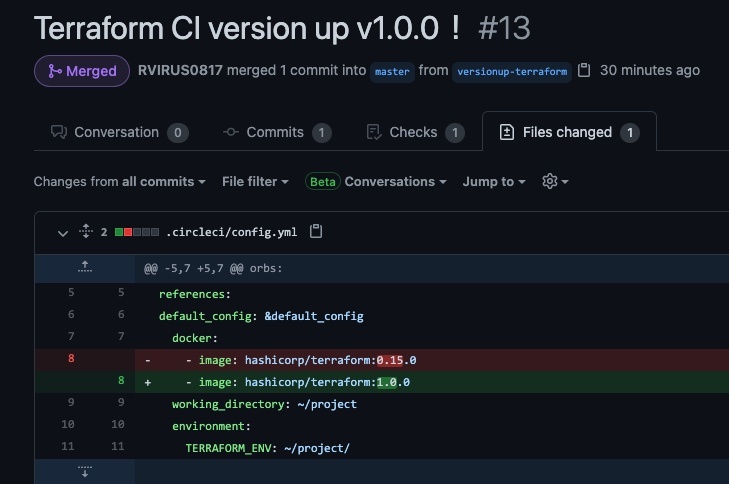Collapse the config.yml file diff
This screenshot has width=729, height=484.
[x=62, y=233]
